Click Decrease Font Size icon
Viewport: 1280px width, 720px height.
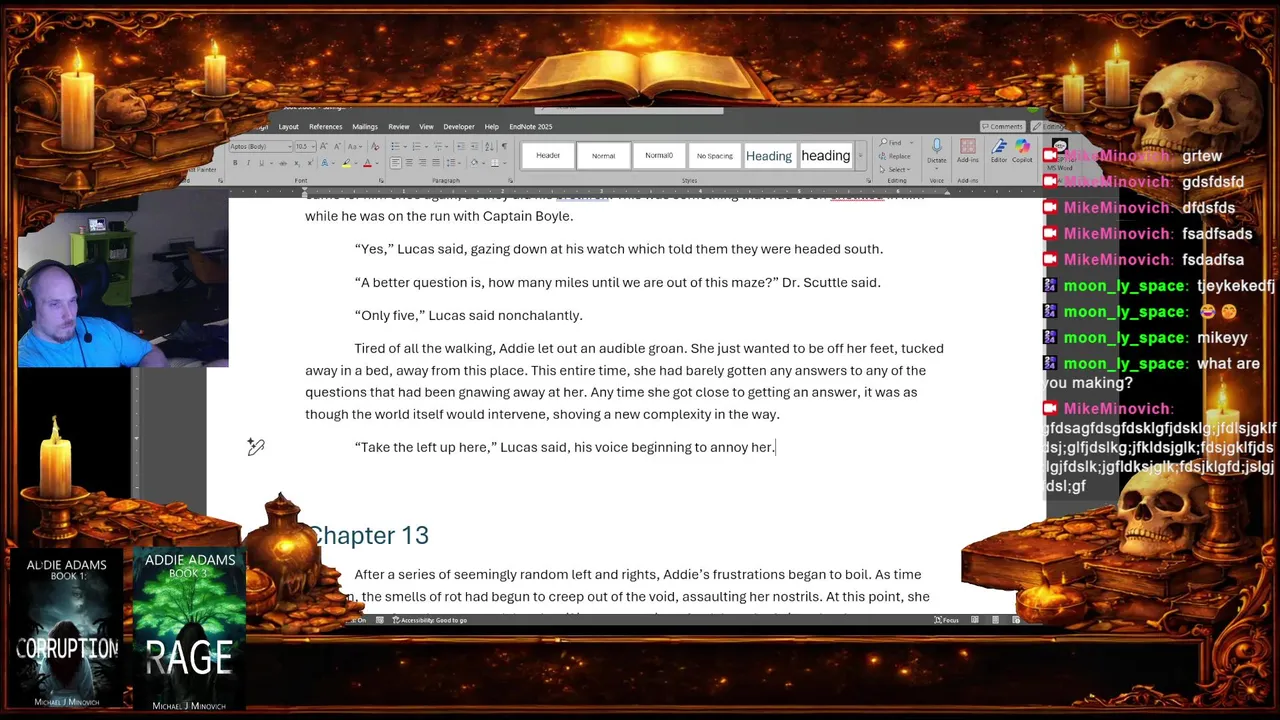pyautogui.click(x=337, y=146)
